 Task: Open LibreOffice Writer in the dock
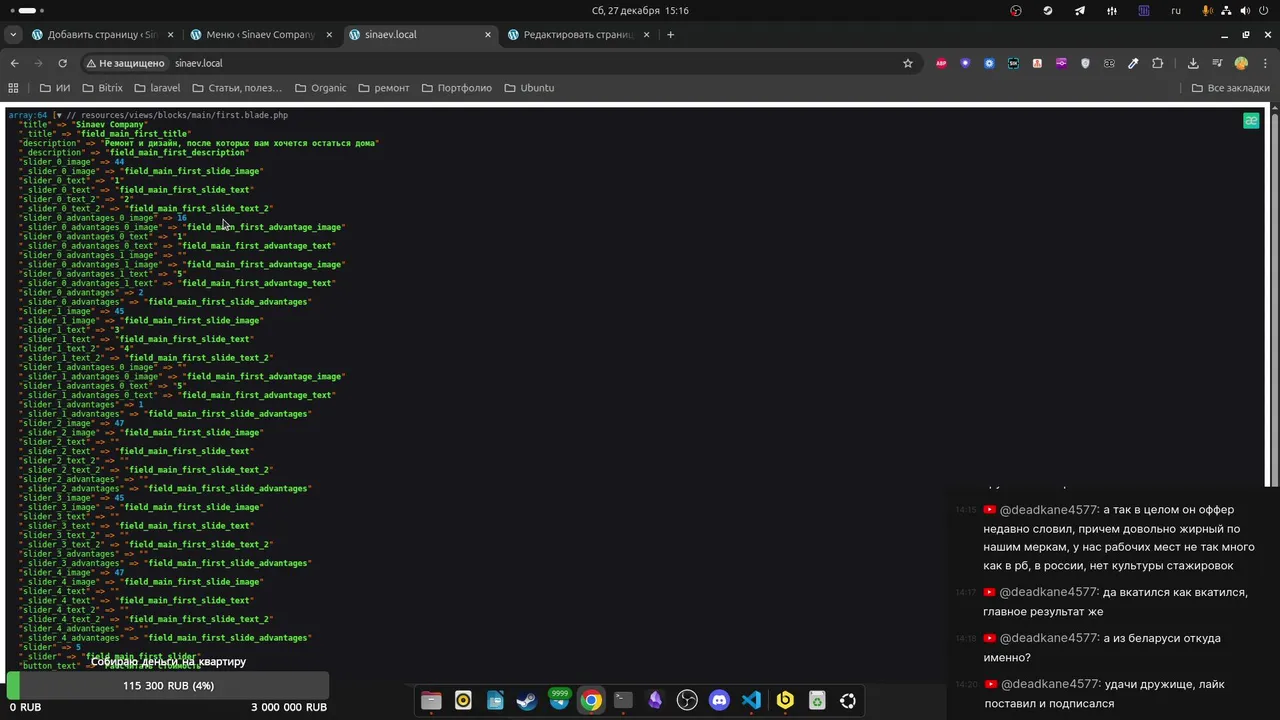point(495,700)
